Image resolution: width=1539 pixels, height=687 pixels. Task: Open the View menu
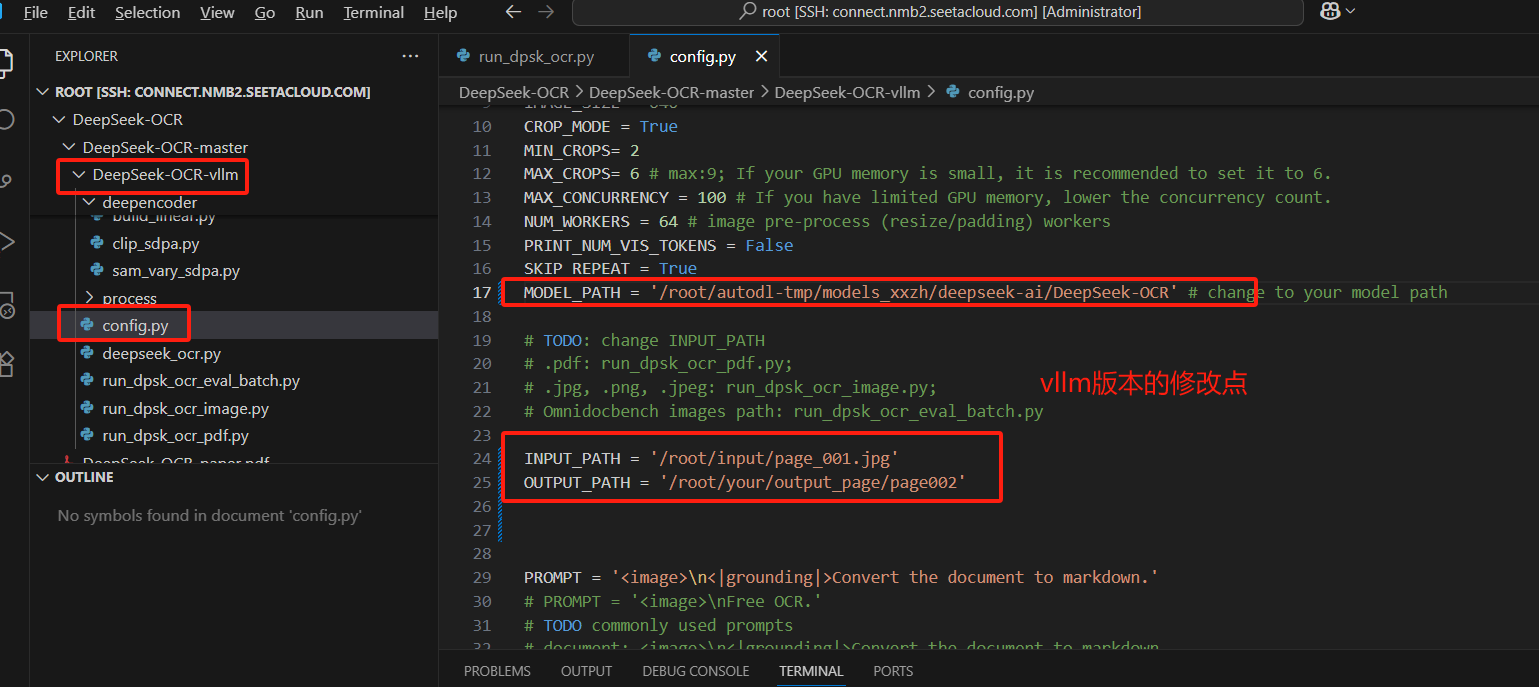(217, 13)
